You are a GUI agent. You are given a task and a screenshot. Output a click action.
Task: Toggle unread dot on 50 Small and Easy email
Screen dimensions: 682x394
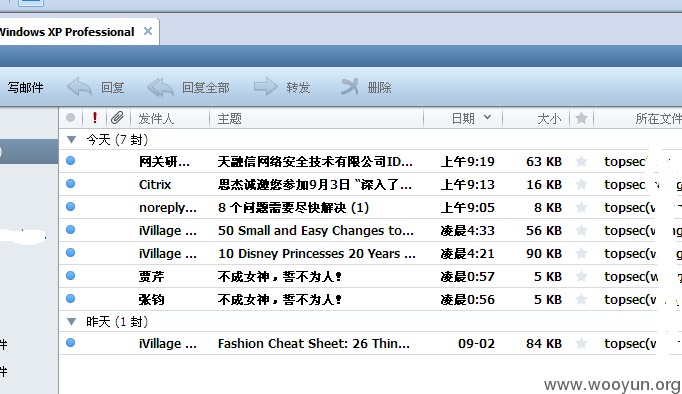pos(70,230)
